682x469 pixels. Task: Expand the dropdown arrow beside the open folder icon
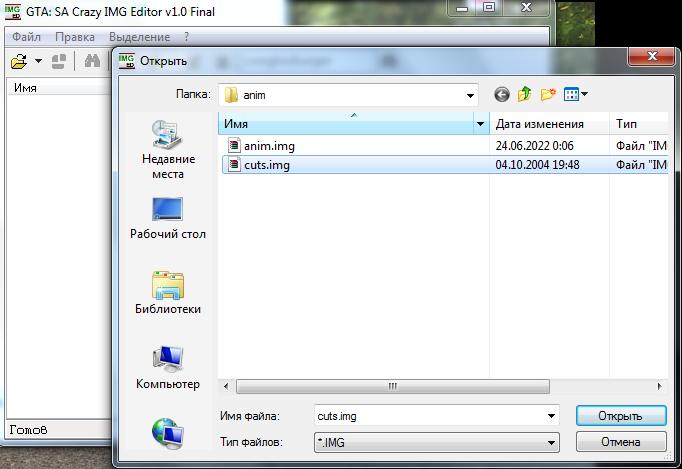point(39,61)
